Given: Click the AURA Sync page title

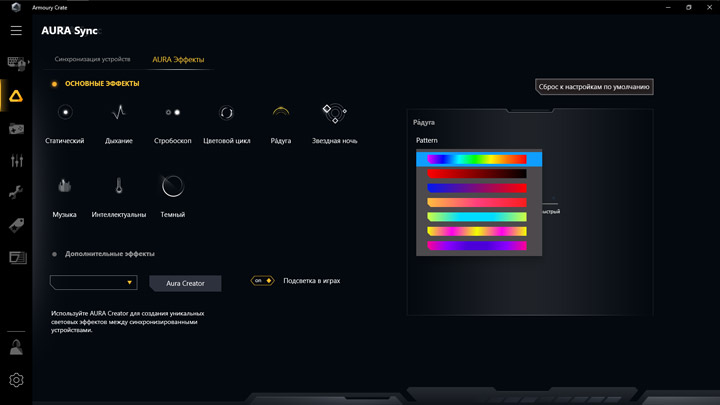Looking at the screenshot, I should (x=69, y=31).
